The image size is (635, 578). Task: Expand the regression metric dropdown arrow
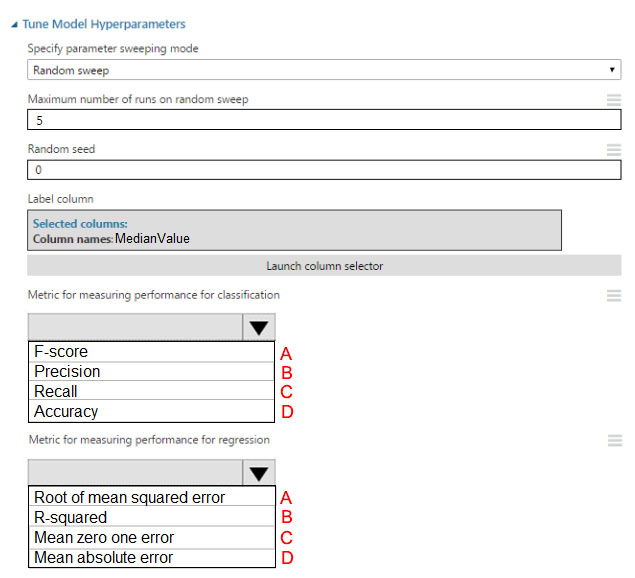[259, 473]
